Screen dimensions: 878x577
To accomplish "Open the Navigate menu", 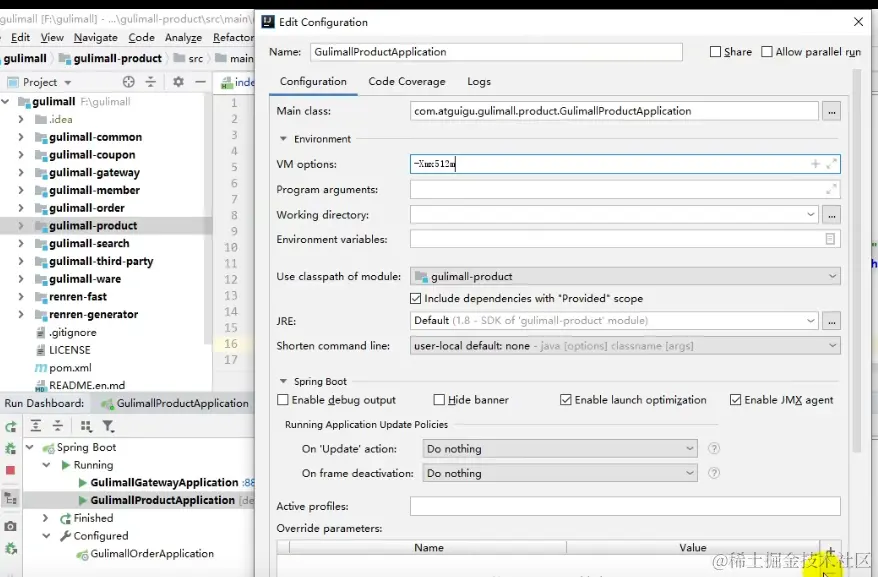I will [x=95, y=38].
